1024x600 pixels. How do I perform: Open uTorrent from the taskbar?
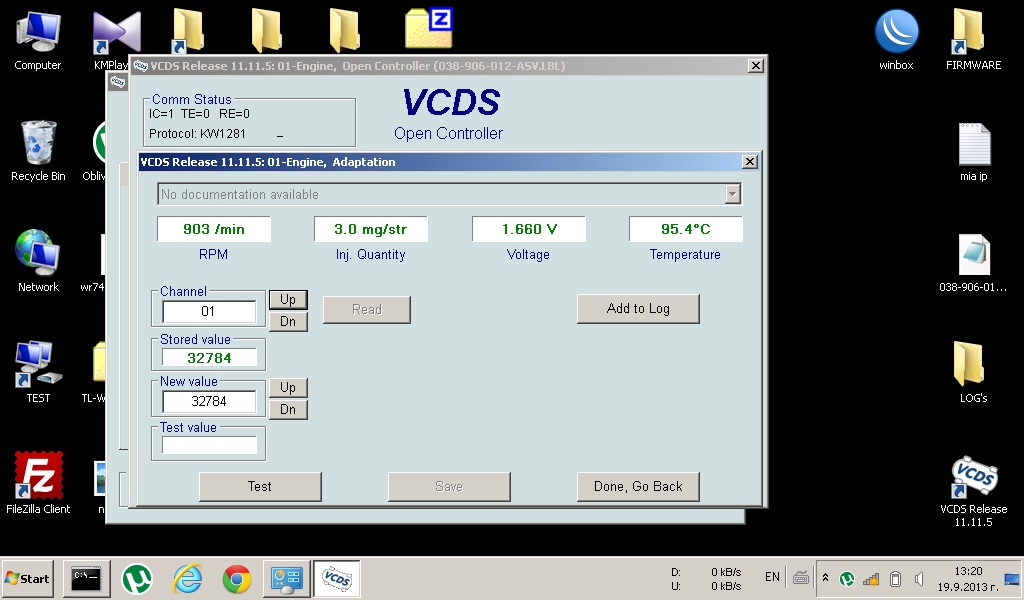coord(137,578)
